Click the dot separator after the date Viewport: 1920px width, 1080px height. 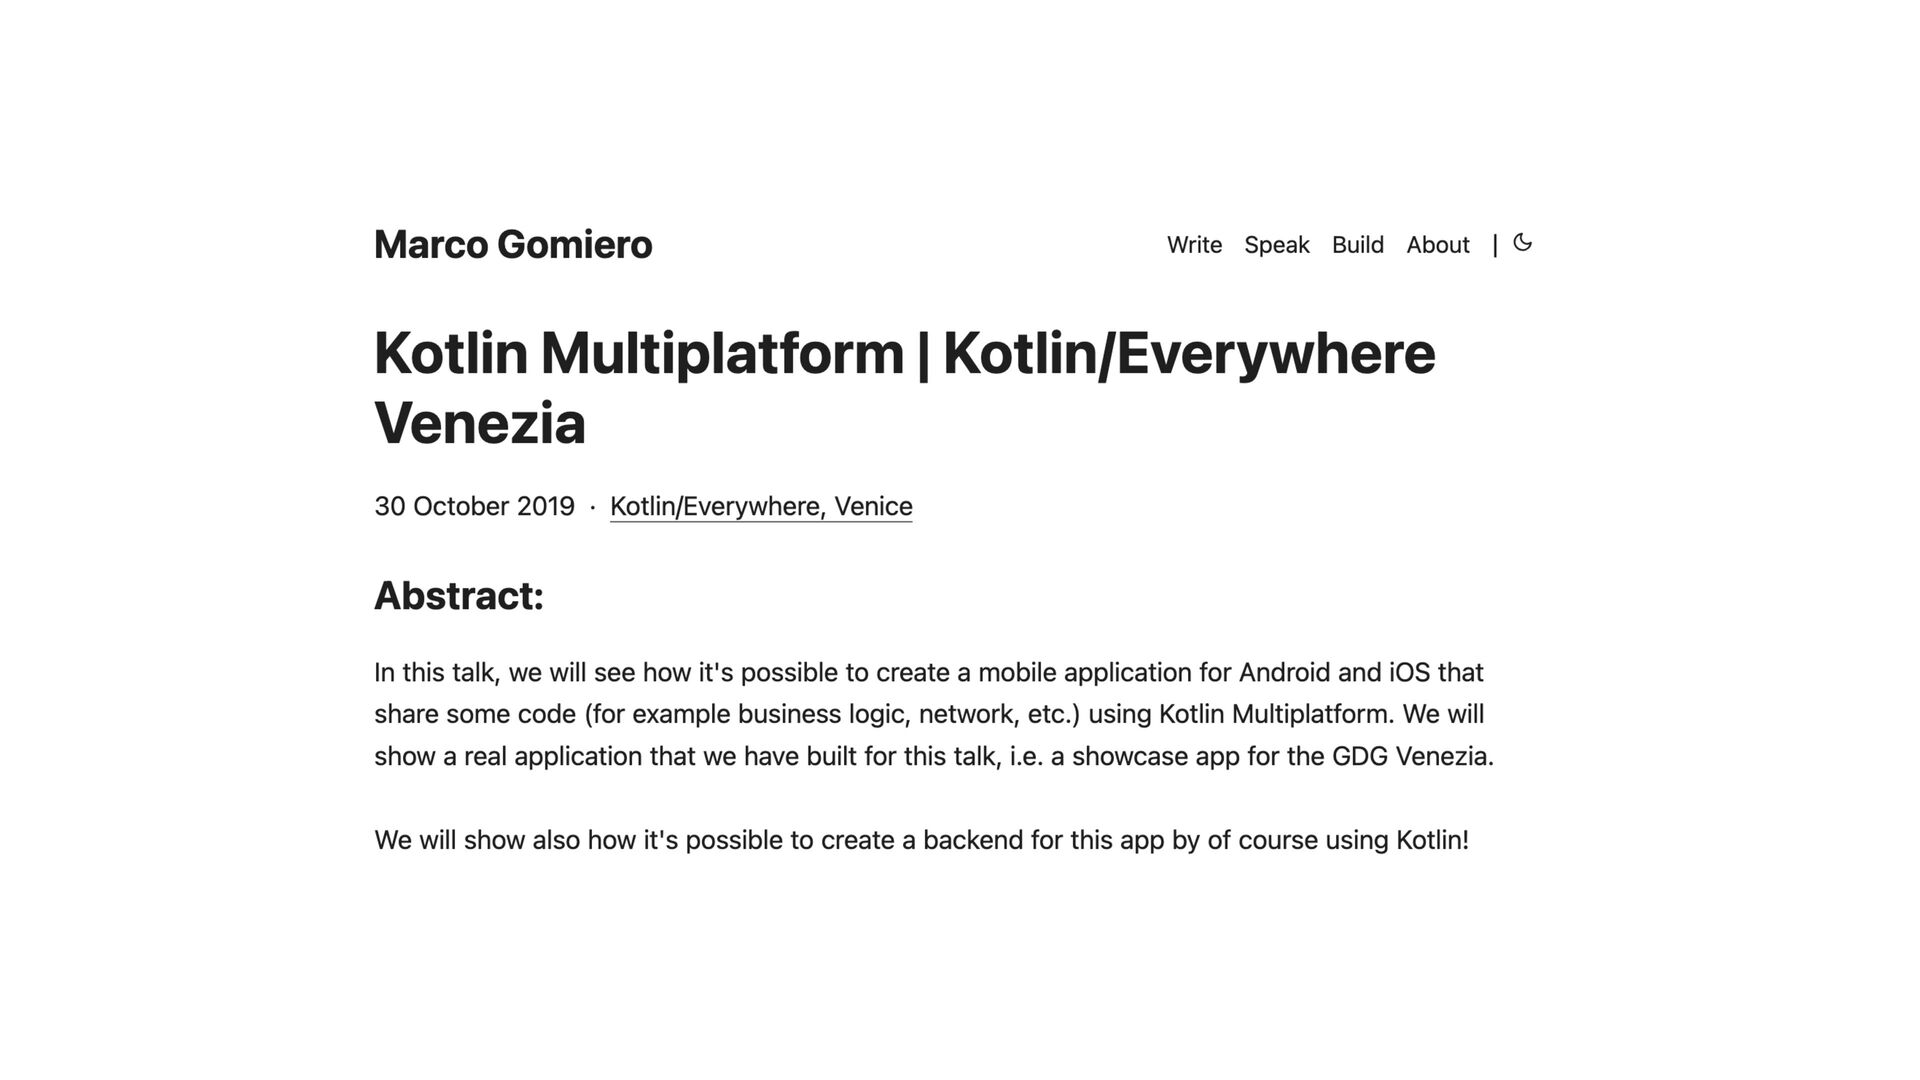point(593,507)
